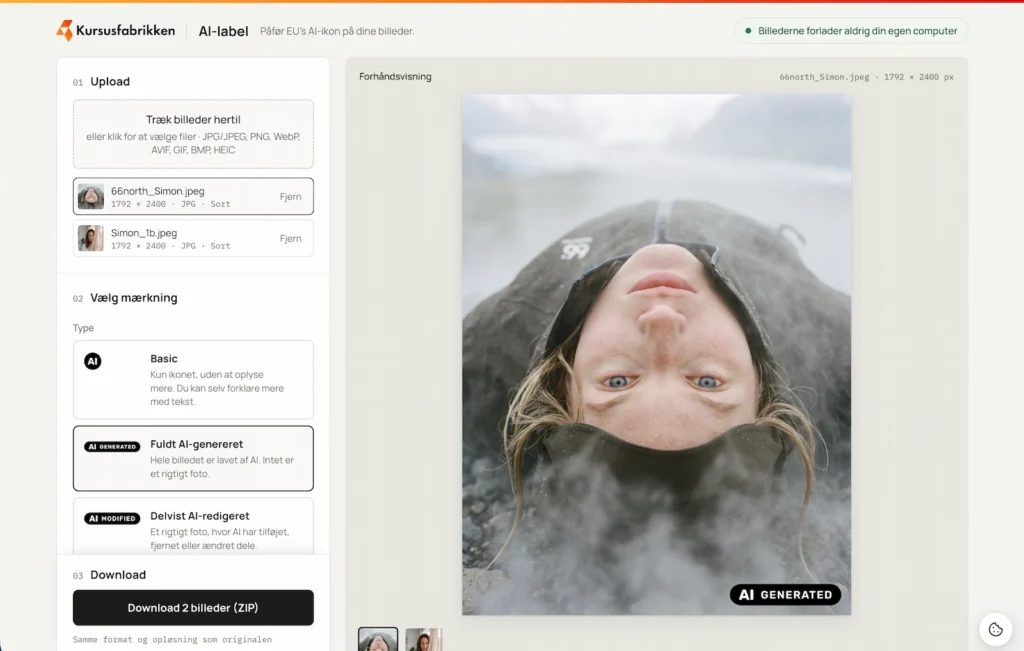Open the cookie settings icon

(995, 629)
